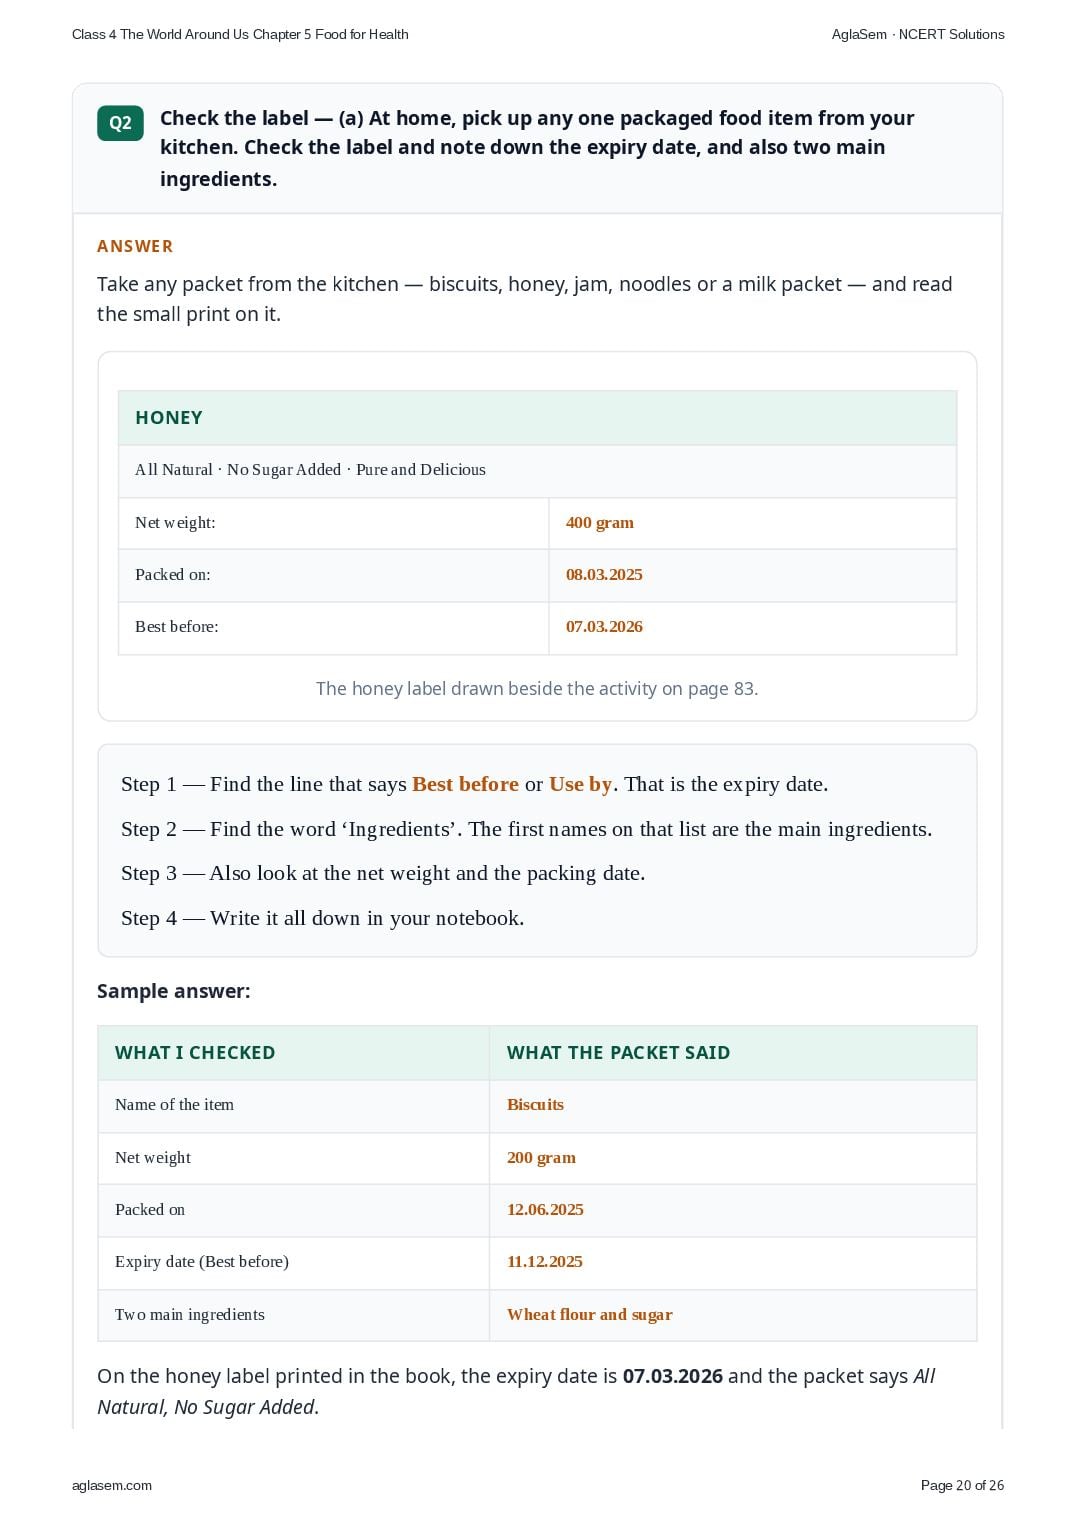Viewport: 1076px width, 1522px height.
Task: Click the ANSWER section label
Action: coord(135,246)
